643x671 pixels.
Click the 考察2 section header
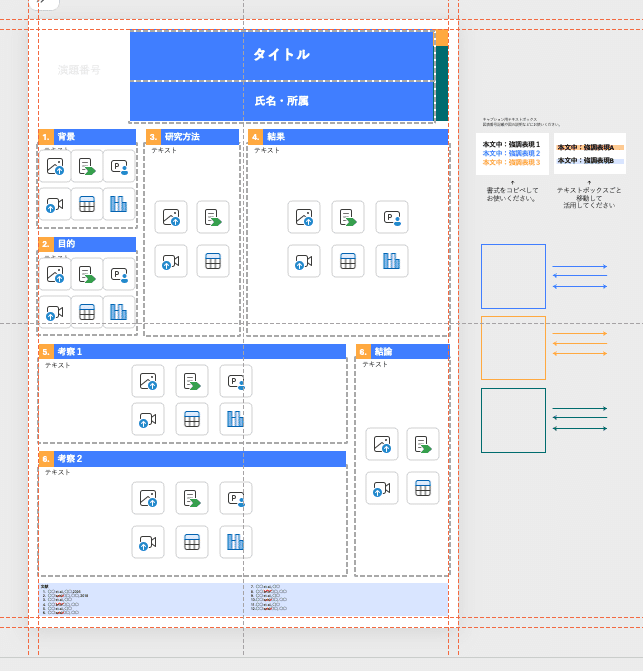[192, 459]
